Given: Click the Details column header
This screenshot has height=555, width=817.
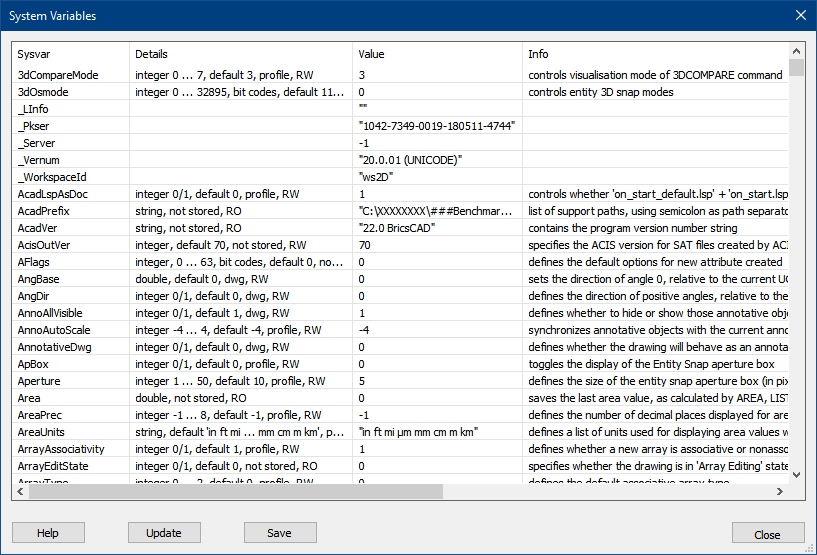Looking at the screenshot, I should (240, 54).
